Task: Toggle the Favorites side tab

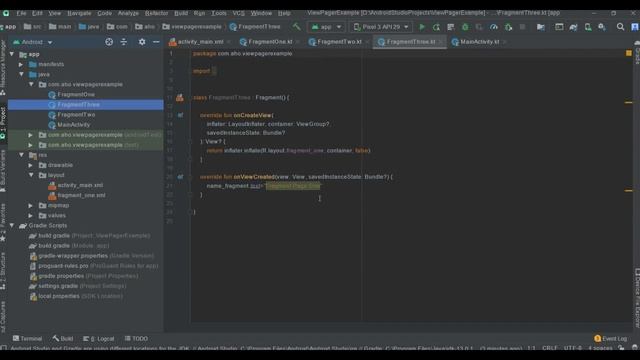Action: [3, 222]
